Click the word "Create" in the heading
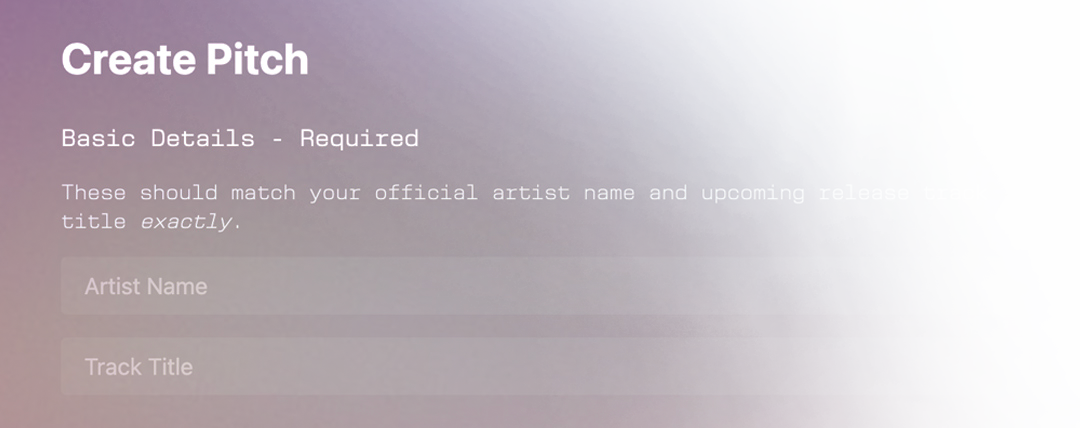 pyautogui.click(x=129, y=60)
